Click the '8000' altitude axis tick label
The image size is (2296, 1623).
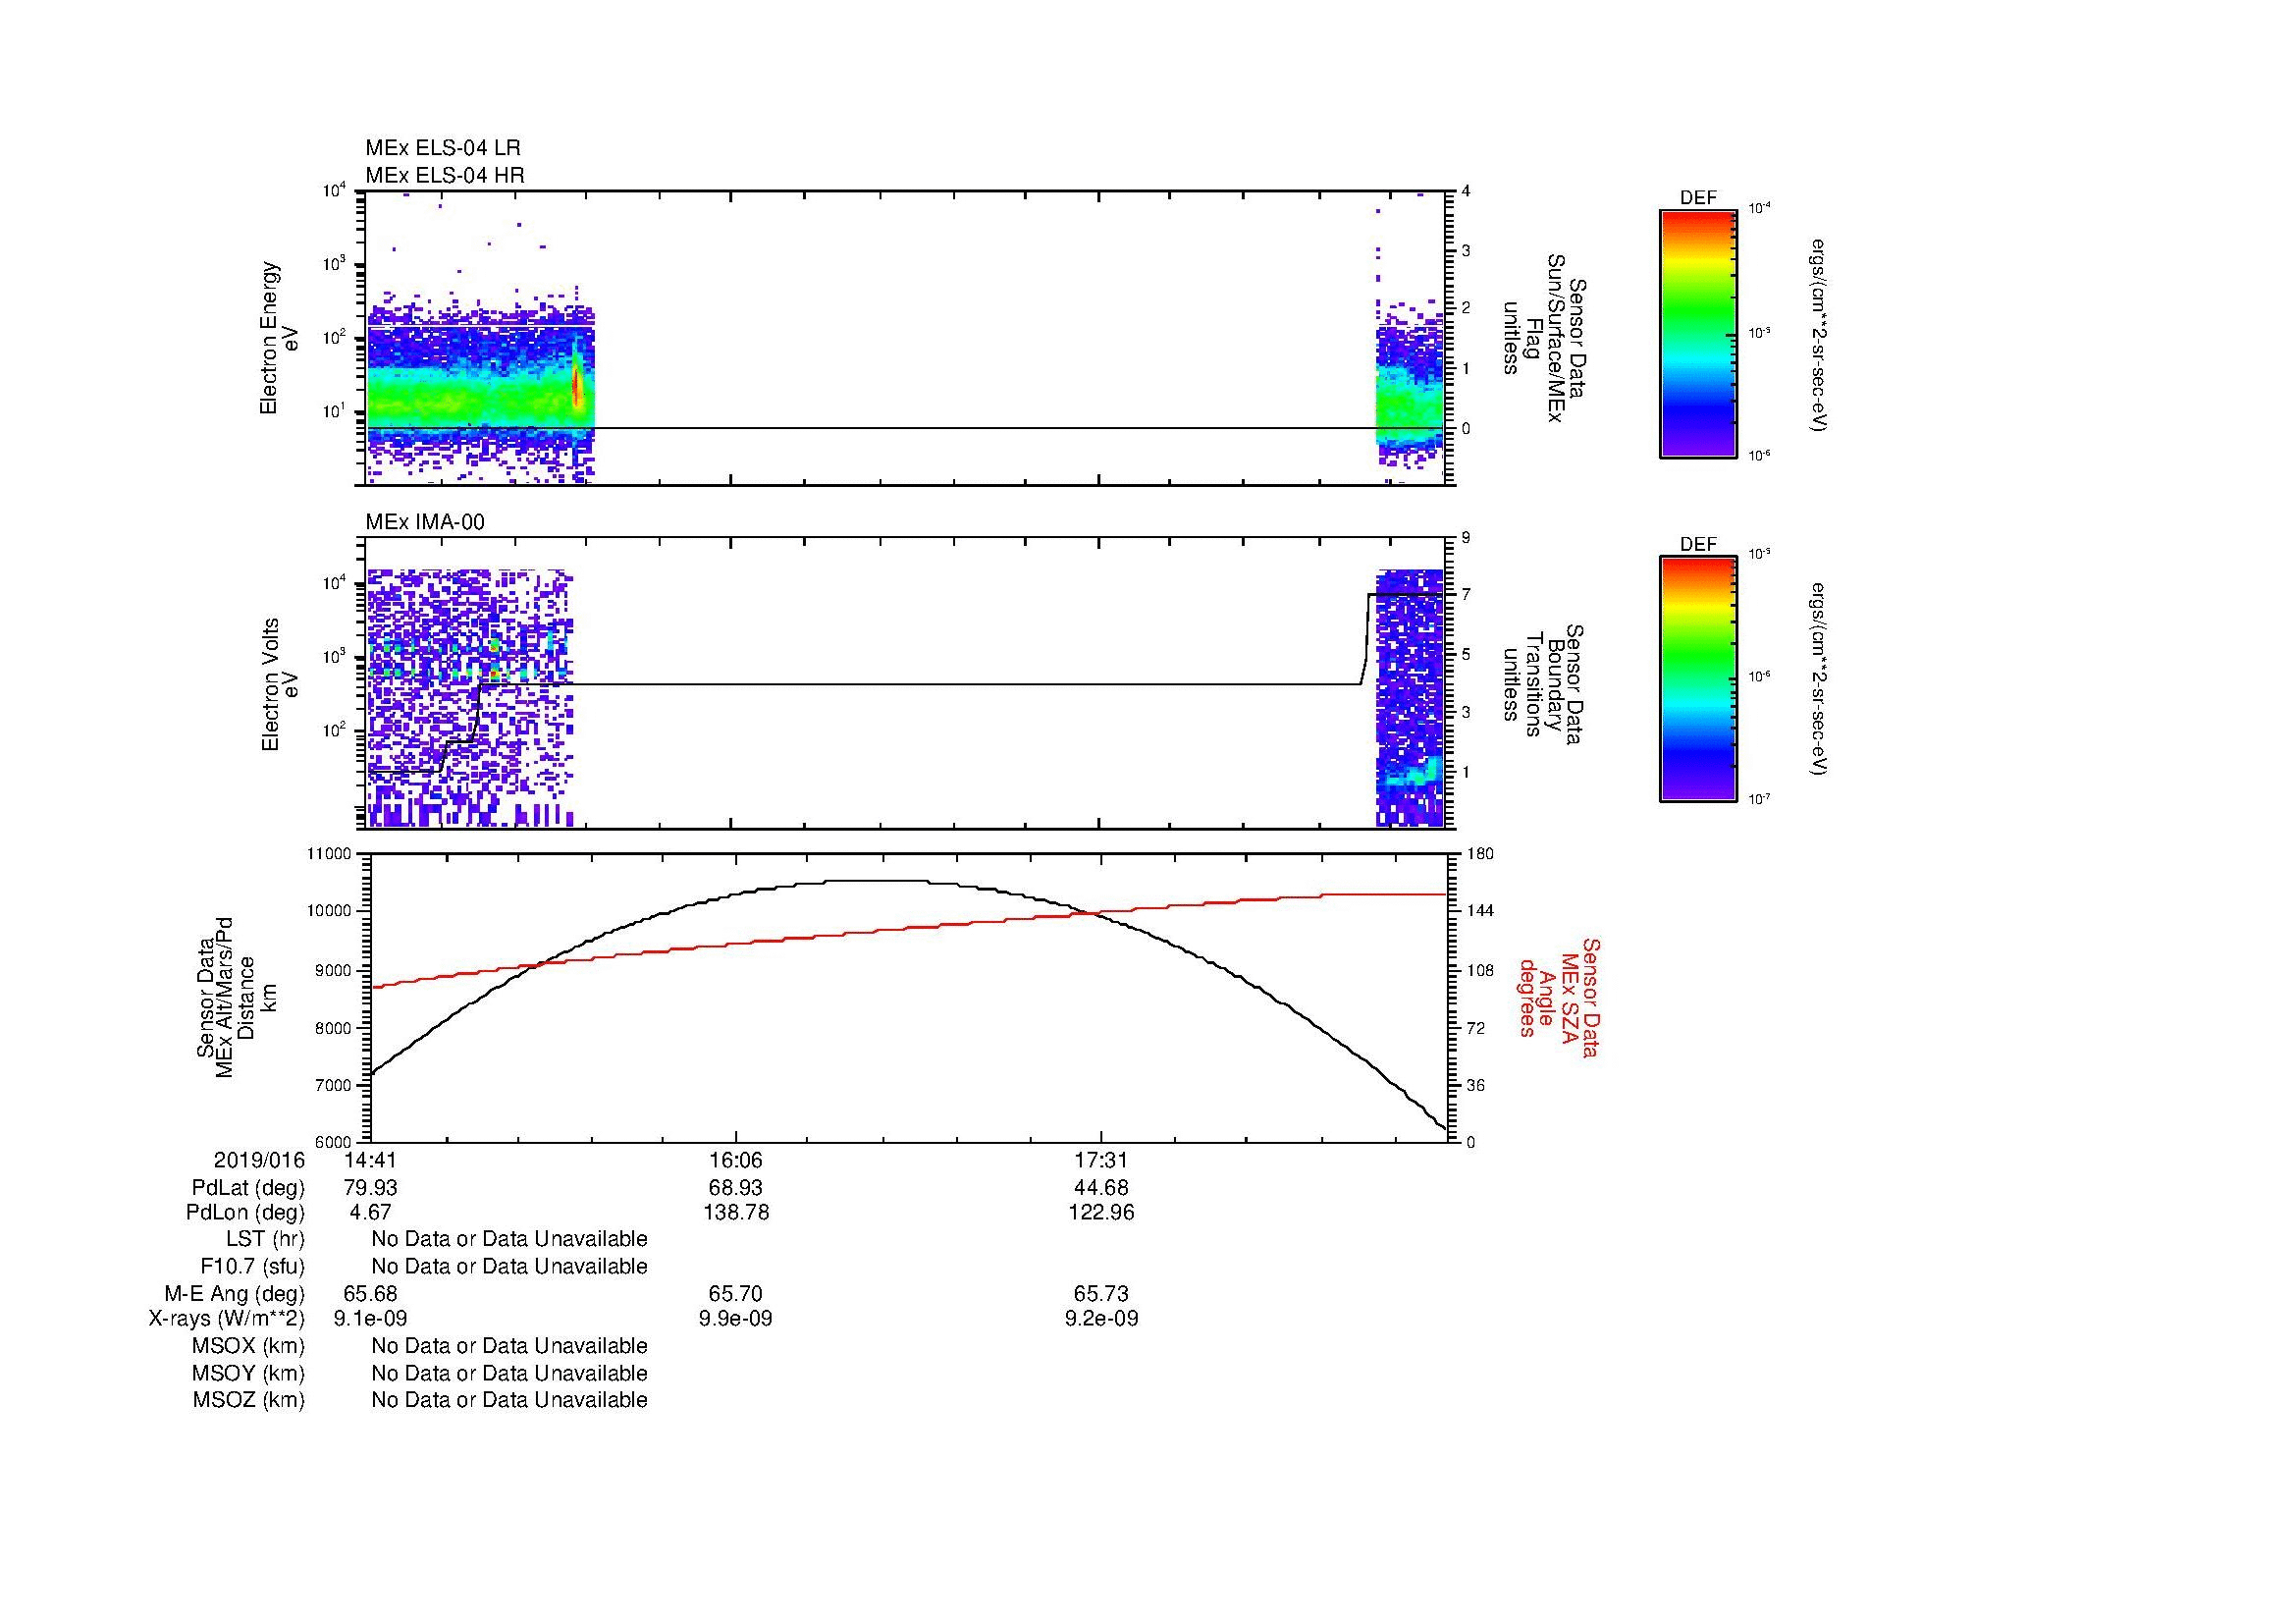coord(335,1028)
